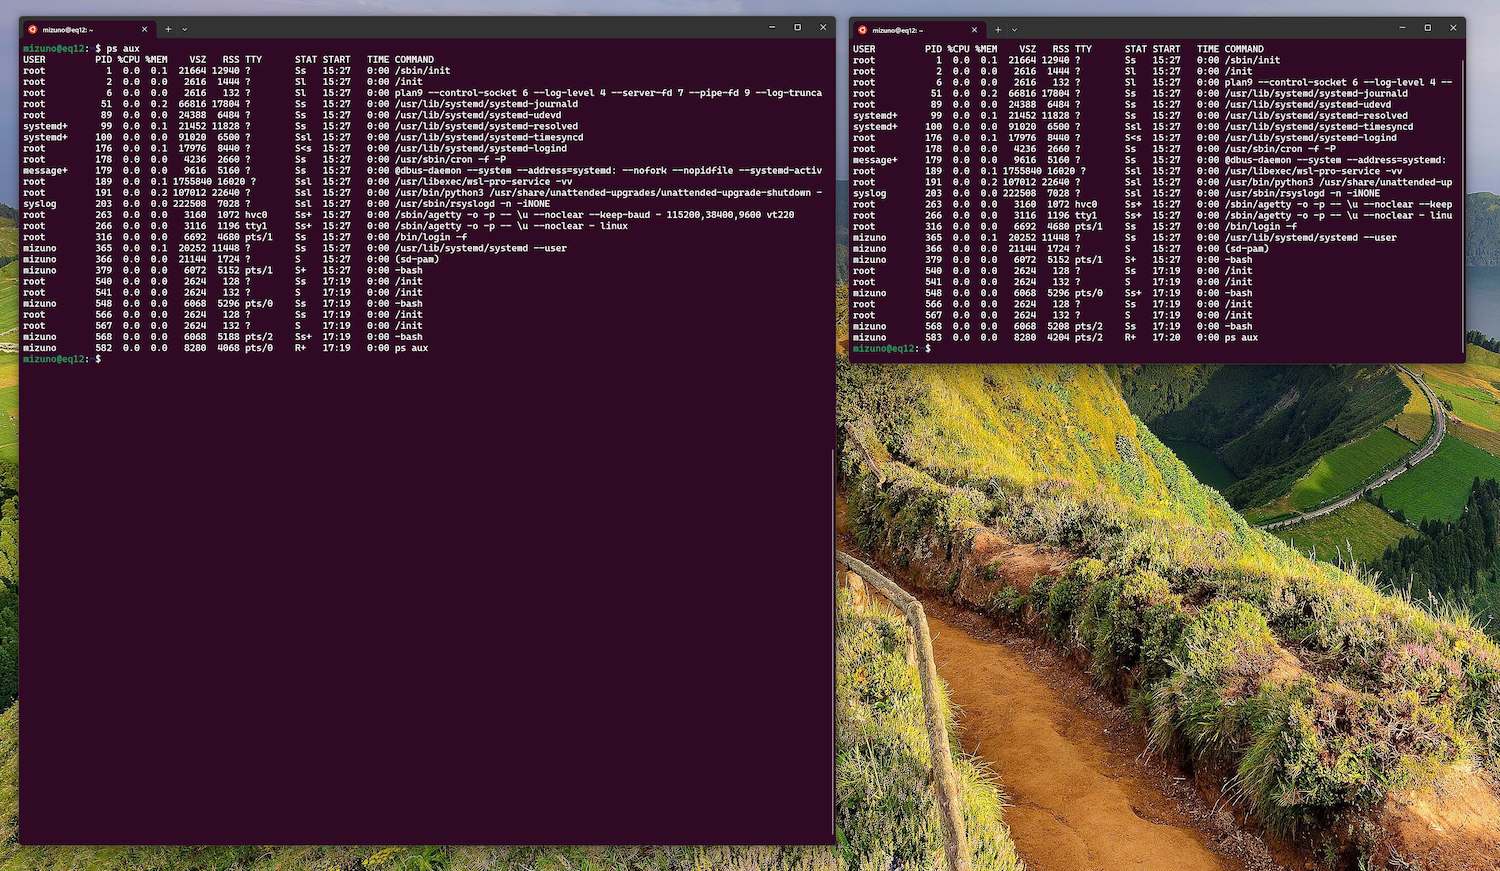Click the Ubuntu icon on right terminal tab
This screenshot has width=1500, height=871.
click(863, 30)
